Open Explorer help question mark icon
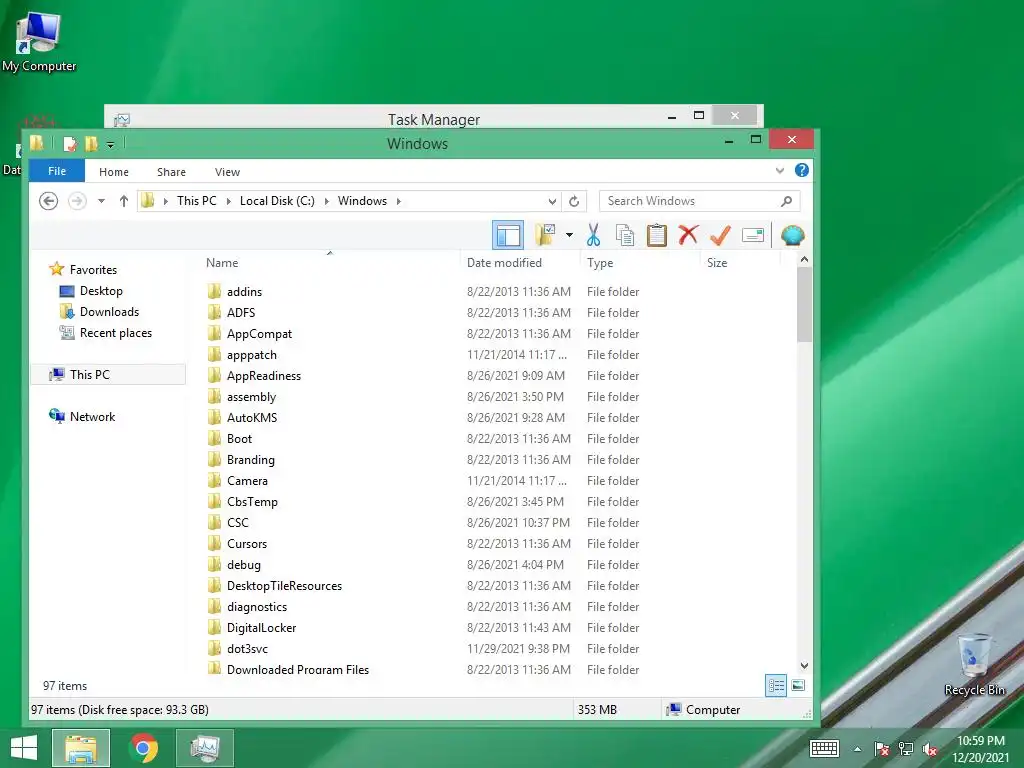1024x768 pixels. pos(801,170)
